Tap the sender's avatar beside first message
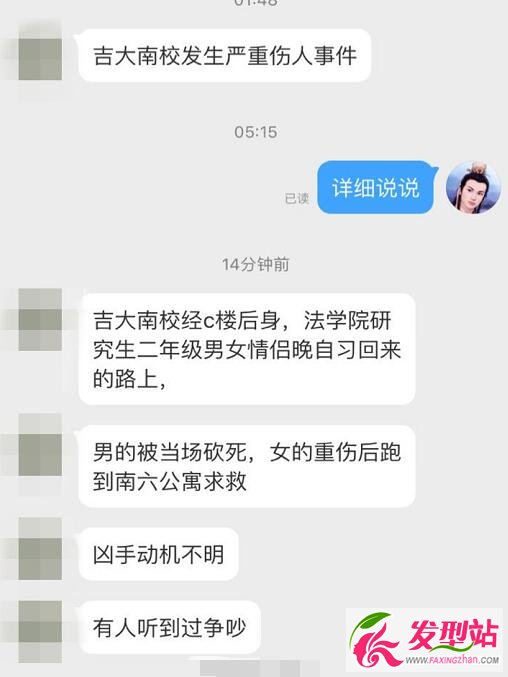The height and width of the screenshot is (677, 508). 40,59
